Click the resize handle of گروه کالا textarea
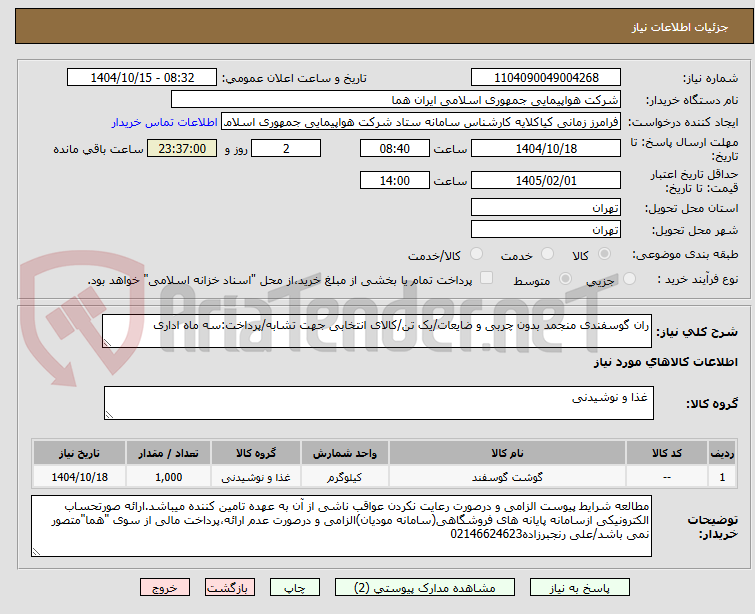Viewport: 755px width, 614px height. click(x=109, y=414)
